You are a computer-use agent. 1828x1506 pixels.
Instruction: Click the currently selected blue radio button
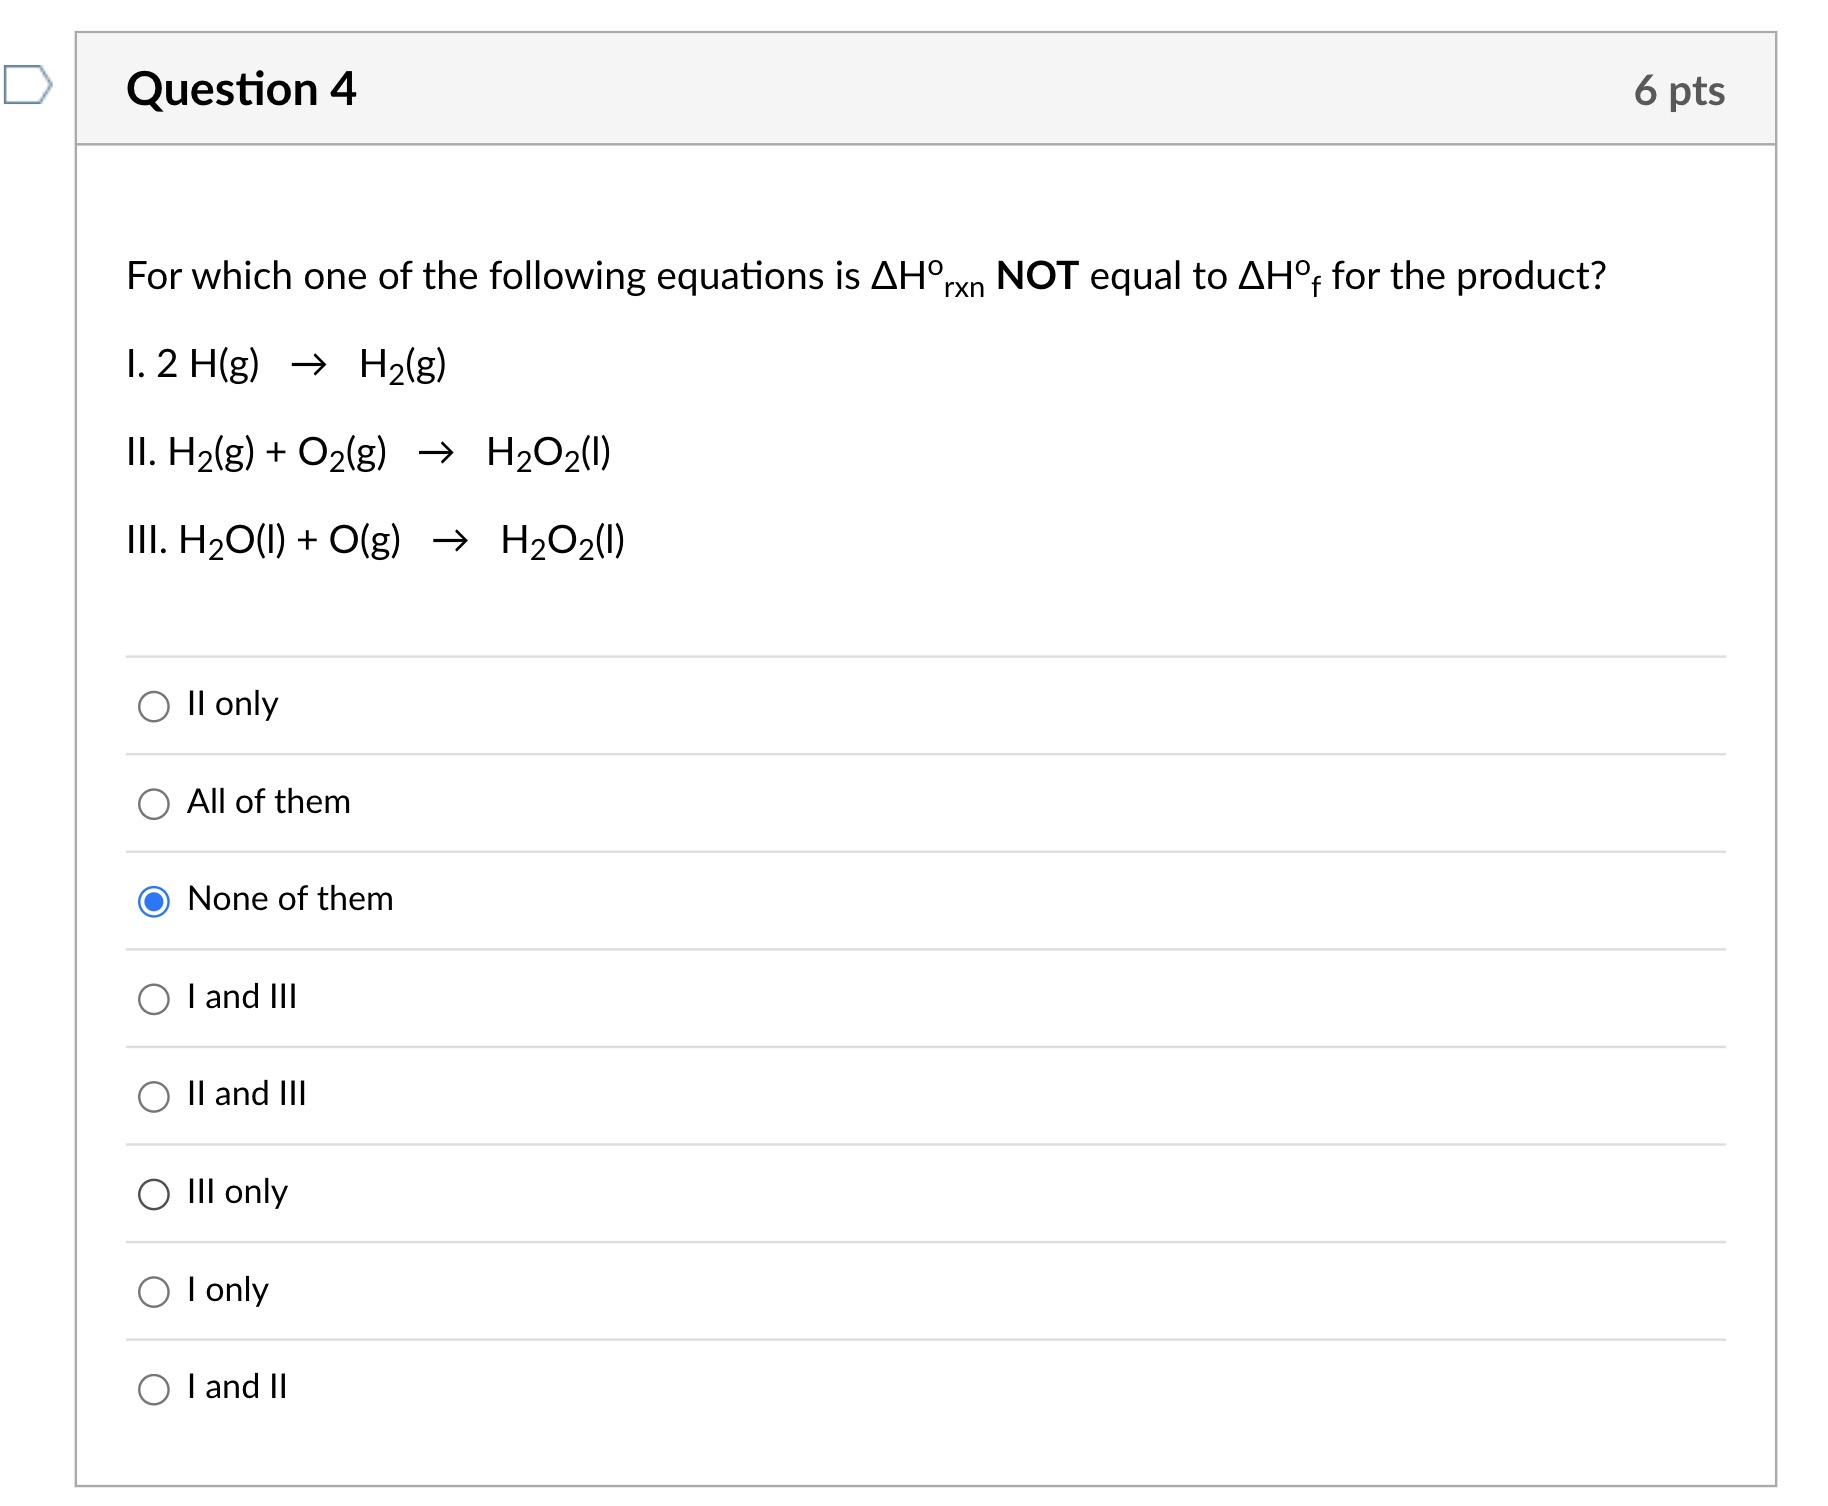153,901
